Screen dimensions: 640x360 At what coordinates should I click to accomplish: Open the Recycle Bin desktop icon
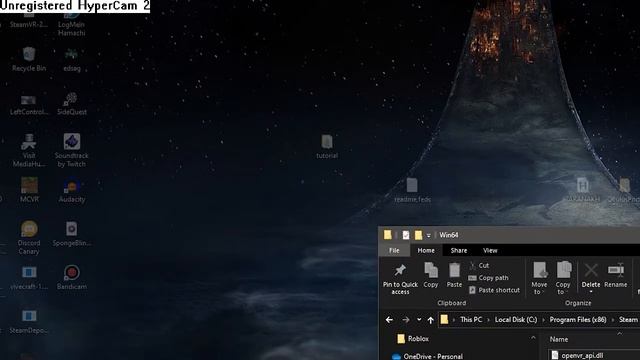(29, 59)
